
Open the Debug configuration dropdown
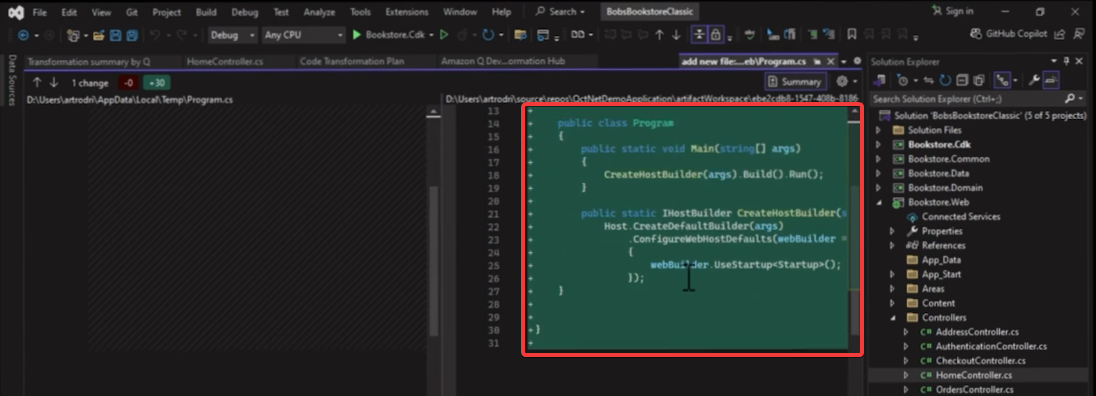(233, 35)
